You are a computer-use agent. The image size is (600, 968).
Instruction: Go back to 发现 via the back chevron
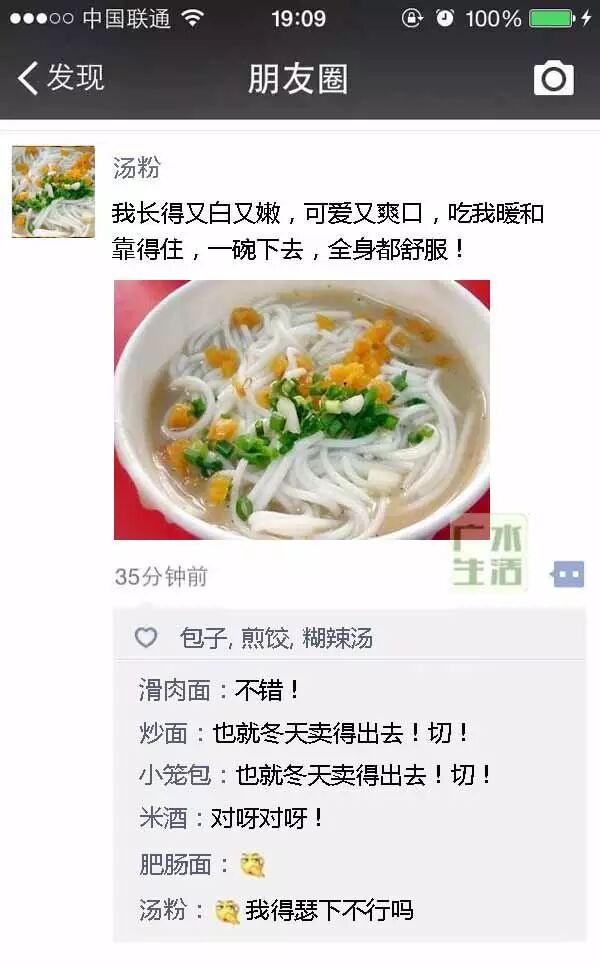(60, 78)
